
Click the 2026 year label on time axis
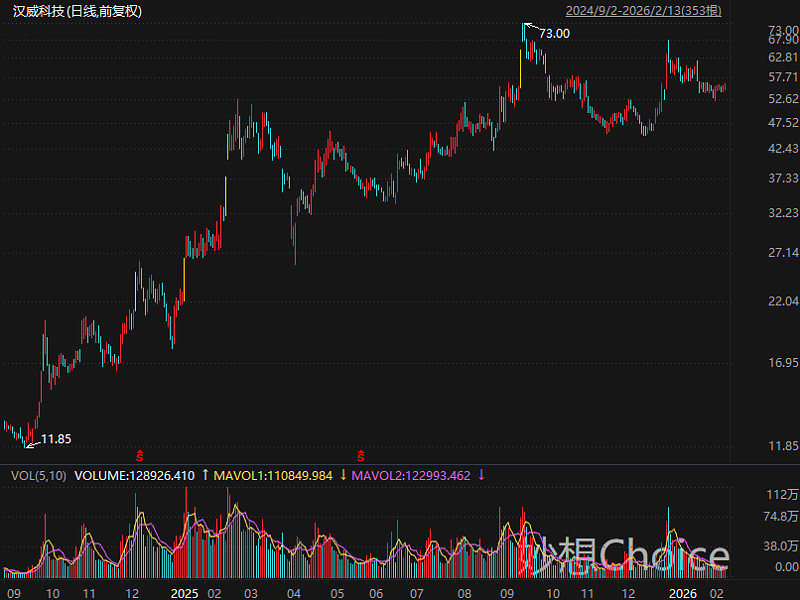click(683, 593)
